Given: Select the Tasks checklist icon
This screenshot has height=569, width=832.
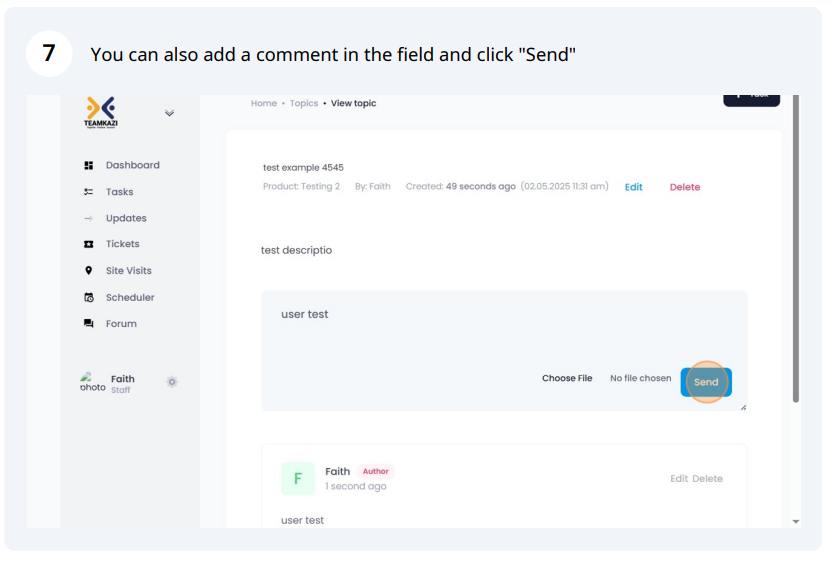Looking at the screenshot, I should pyautogui.click(x=89, y=192).
